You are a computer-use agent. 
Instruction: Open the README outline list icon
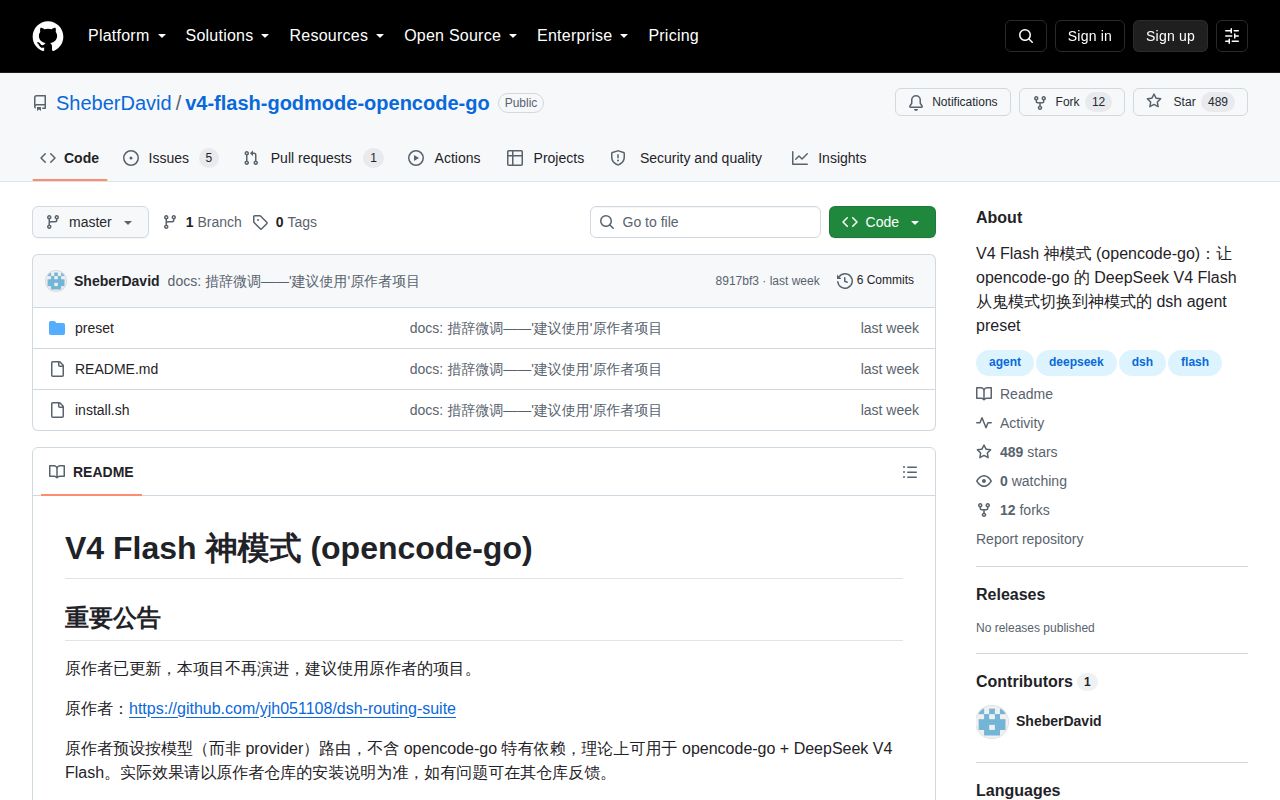click(910, 472)
